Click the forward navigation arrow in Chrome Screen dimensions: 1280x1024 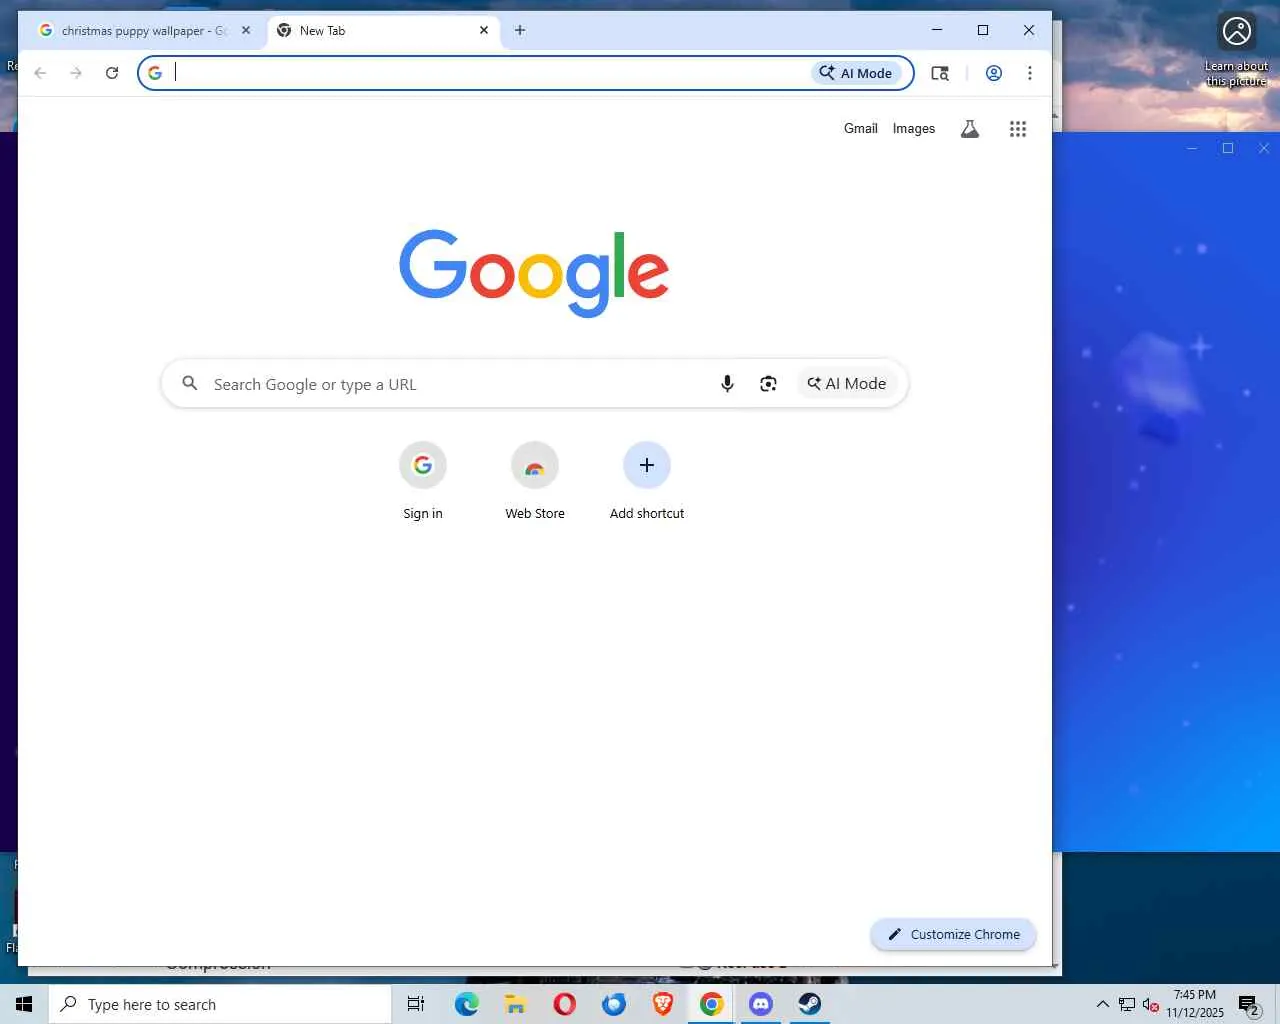coord(76,73)
